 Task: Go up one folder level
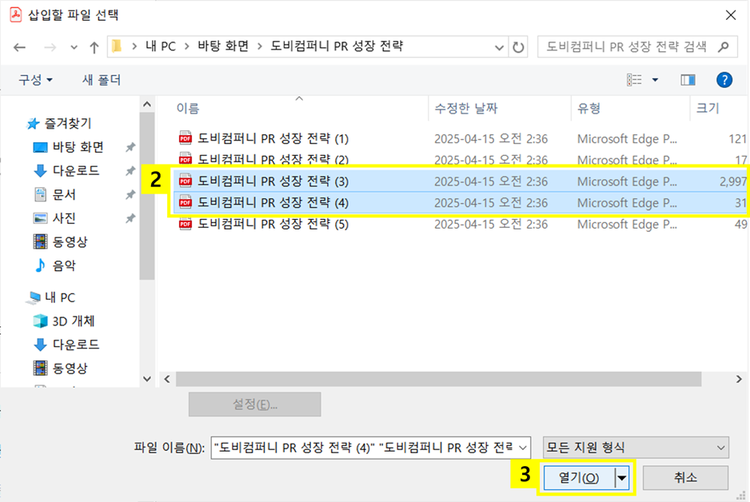tap(94, 47)
